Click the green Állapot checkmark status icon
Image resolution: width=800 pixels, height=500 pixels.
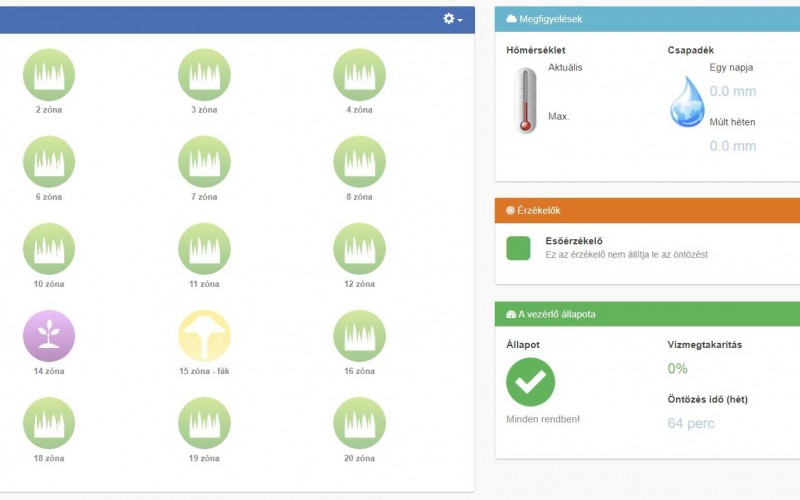[x=530, y=381]
